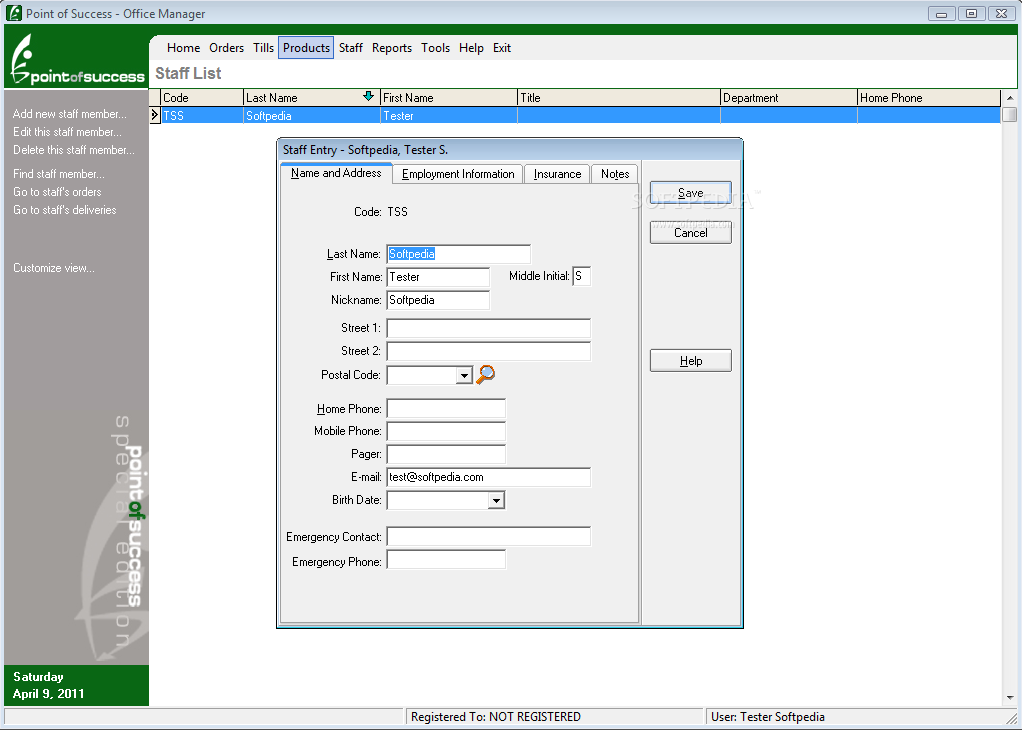Open the Products menu
The height and width of the screenshot is (730, 1022).
click(306, 48)
